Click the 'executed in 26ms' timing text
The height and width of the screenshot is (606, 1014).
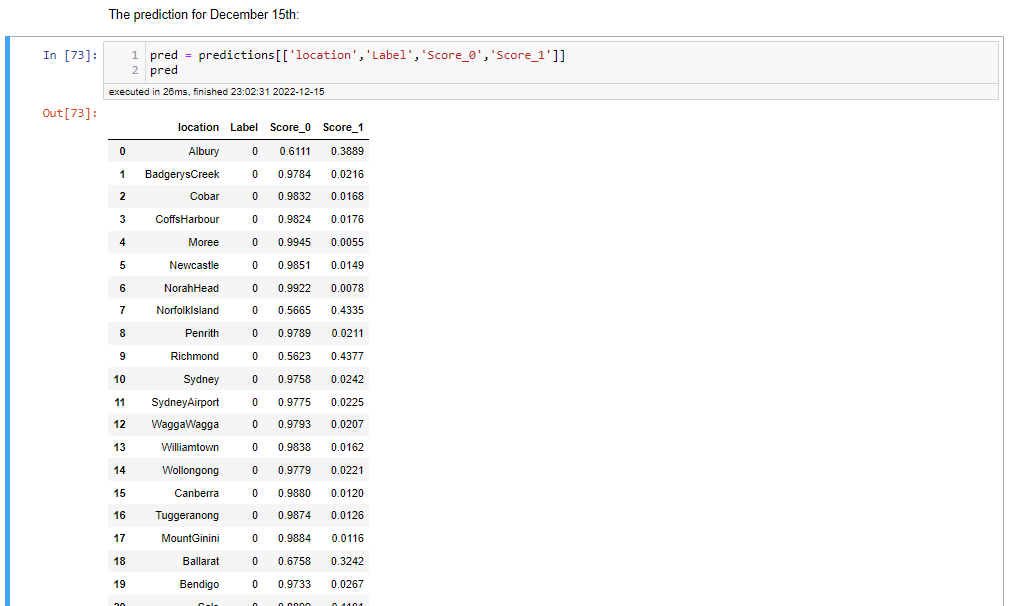[217, 92]
